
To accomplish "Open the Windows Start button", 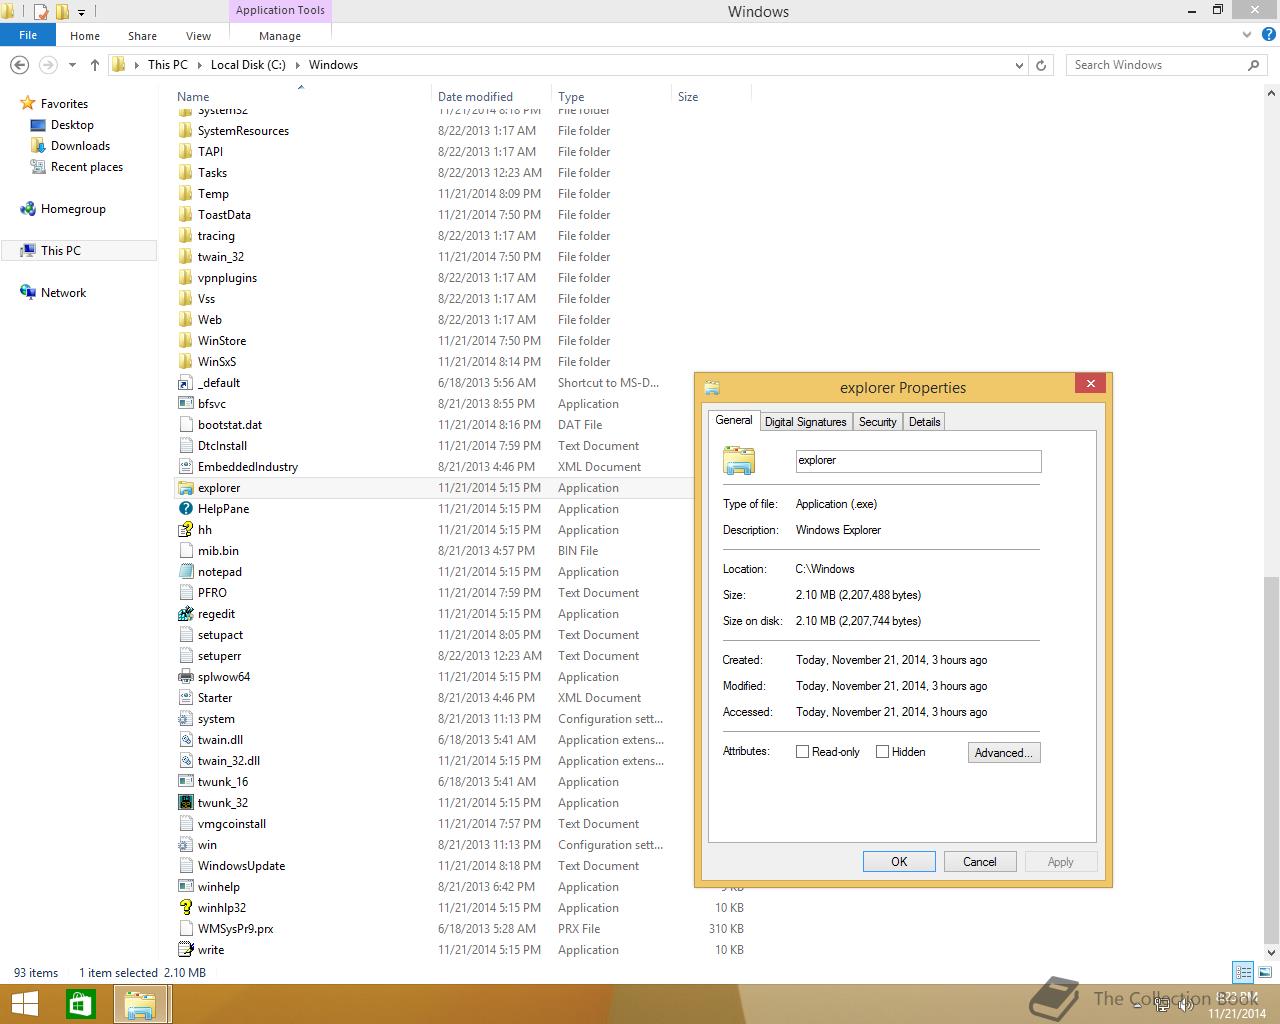I will pyautogui.click(x=24, y=1004).
